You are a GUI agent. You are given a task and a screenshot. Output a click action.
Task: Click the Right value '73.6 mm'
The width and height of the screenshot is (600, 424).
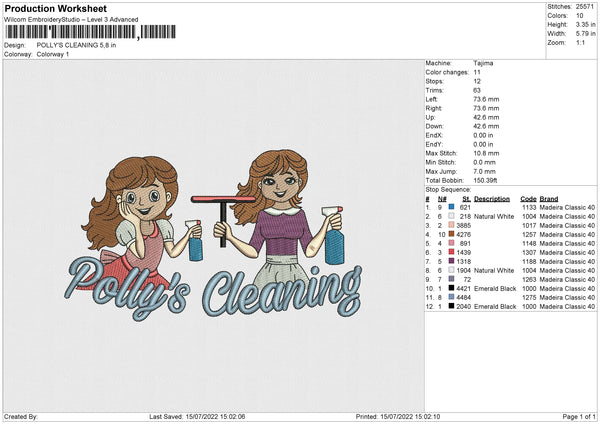click(486, 108)
